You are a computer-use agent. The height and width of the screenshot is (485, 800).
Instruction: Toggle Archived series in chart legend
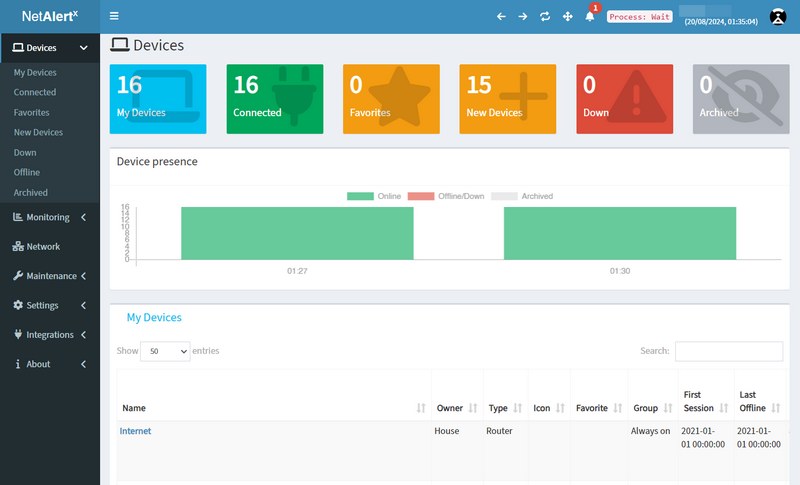coord(522,196)
